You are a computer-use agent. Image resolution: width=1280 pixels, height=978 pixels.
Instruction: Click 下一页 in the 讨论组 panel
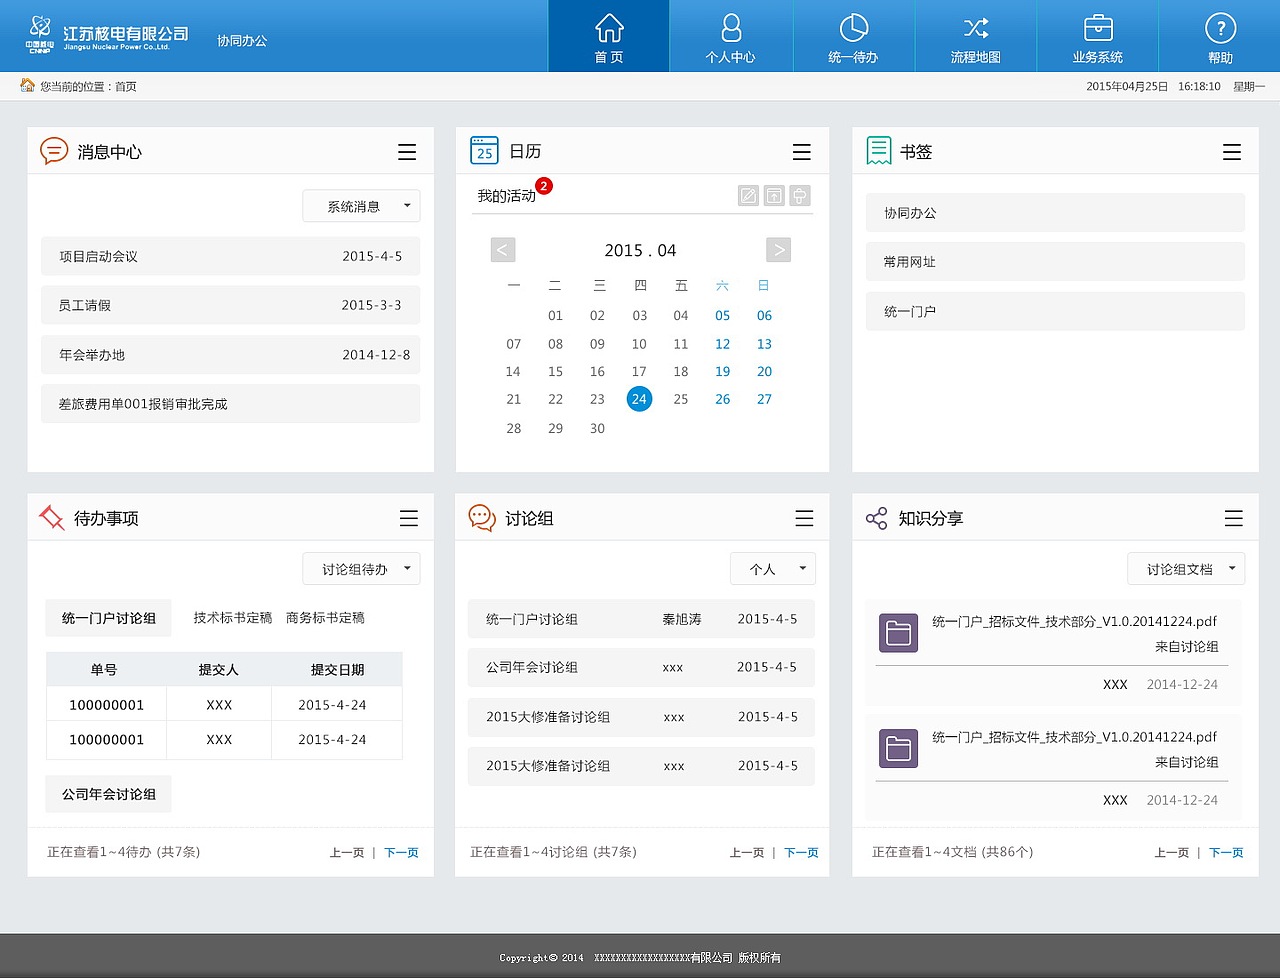tap(801, 853)
